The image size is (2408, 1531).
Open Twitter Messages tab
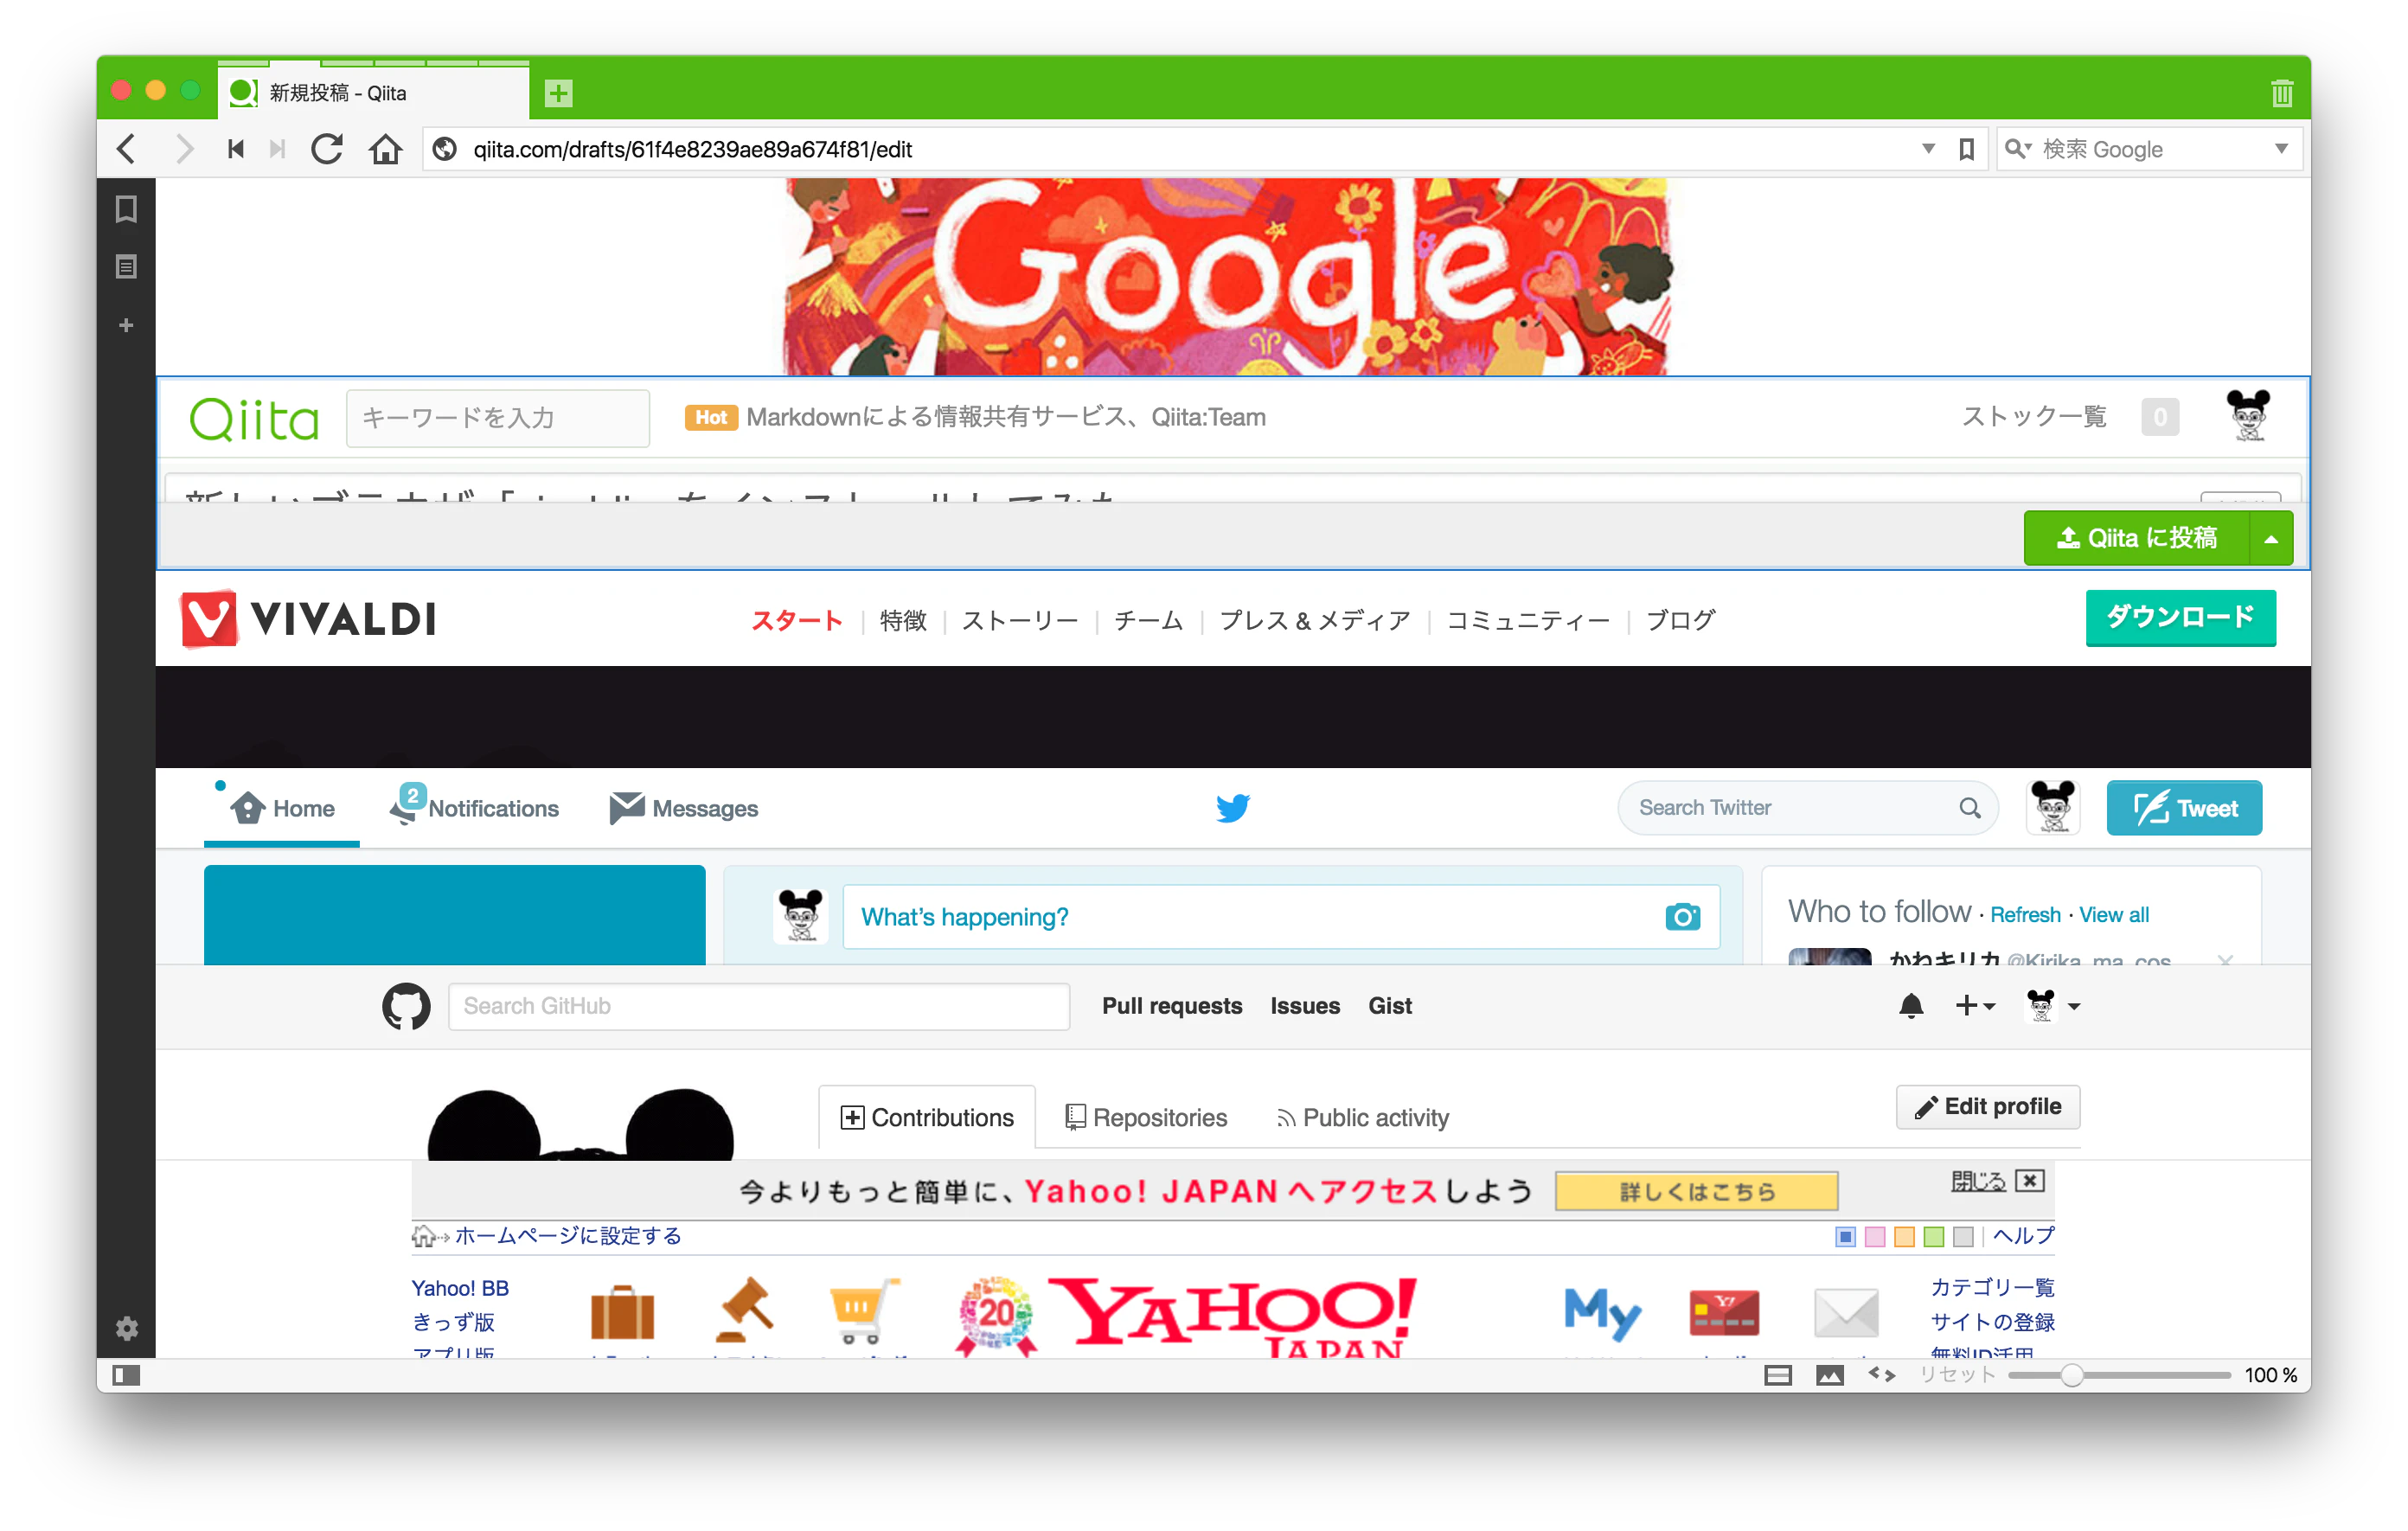[x=684, y=808]
